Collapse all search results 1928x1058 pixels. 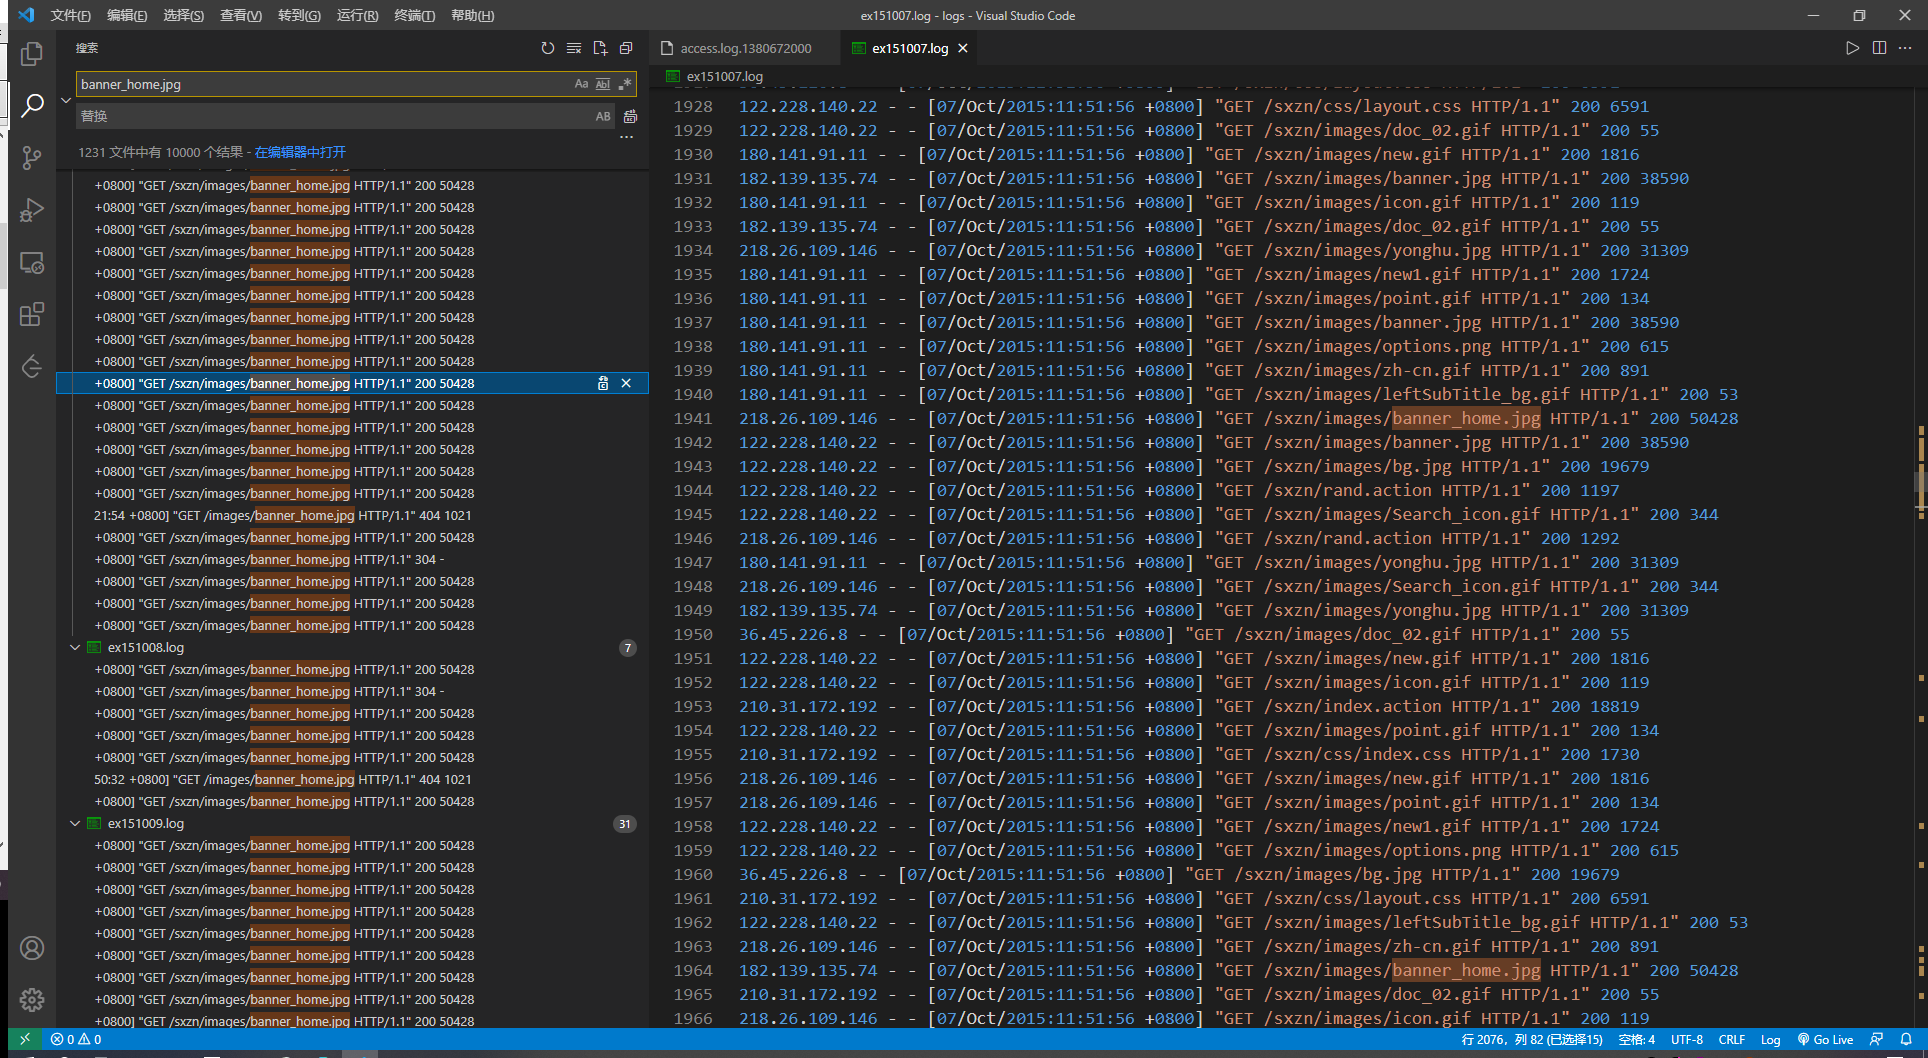point(626,48)
